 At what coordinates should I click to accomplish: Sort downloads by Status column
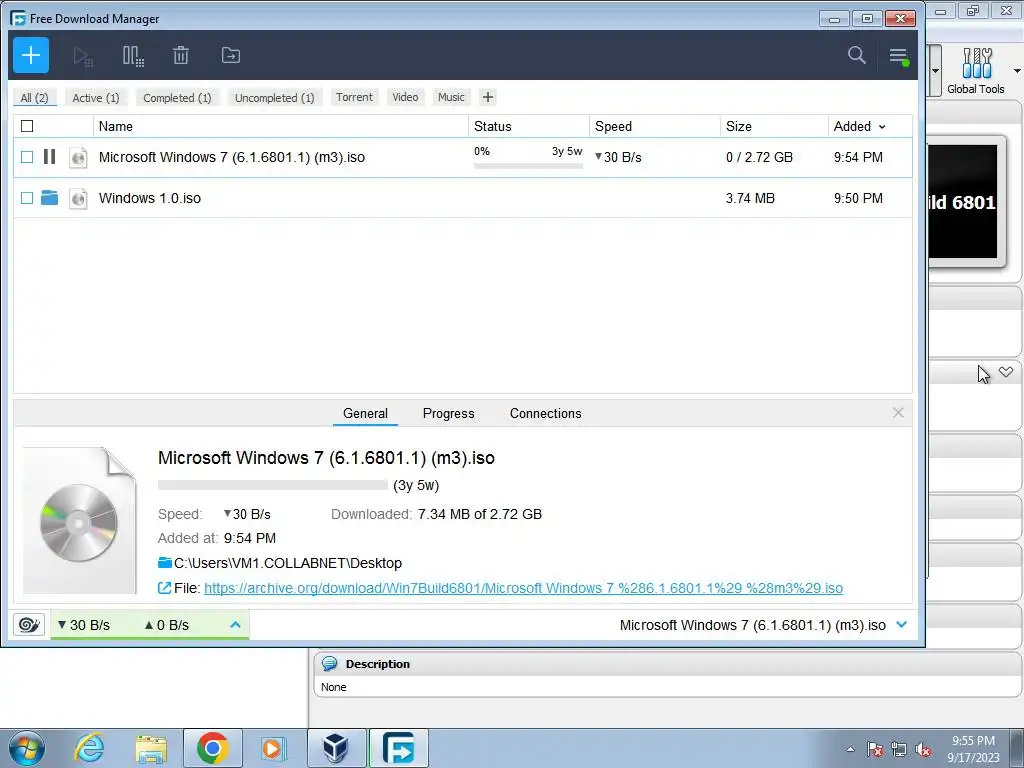(x=529, y=126)
